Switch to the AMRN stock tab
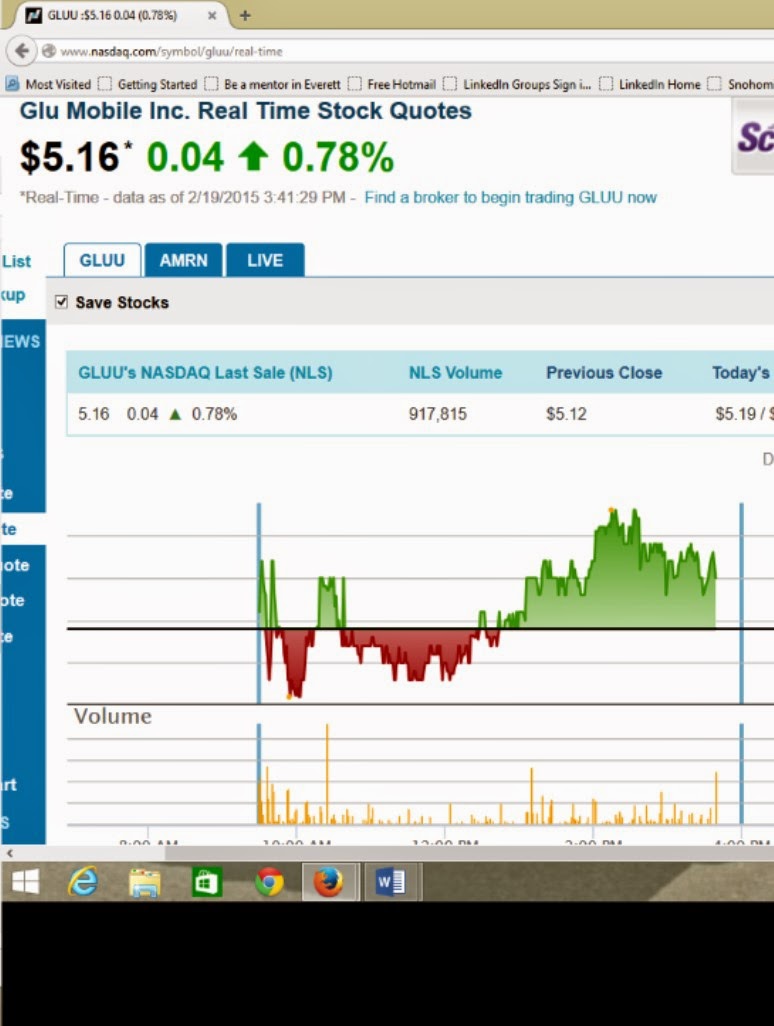This screenshot has width=774, height=1026. pyautogui.click(x=183, y=260)
